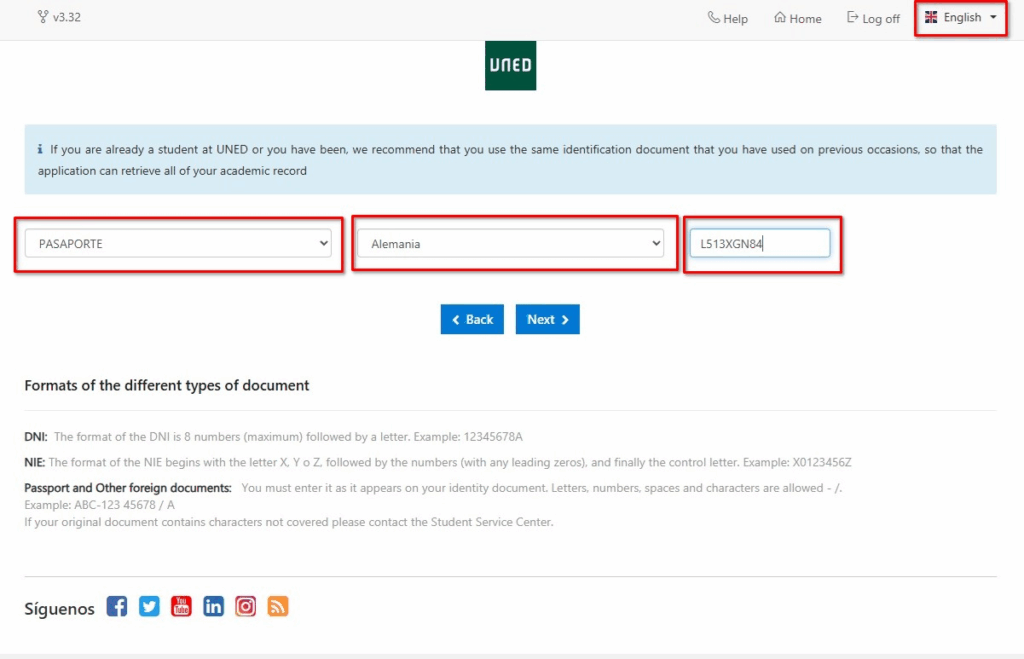The height and width of the screenshot is (659, 1024).
Task: Focus the passport number field L513XGN84
Action: [759, 243]
